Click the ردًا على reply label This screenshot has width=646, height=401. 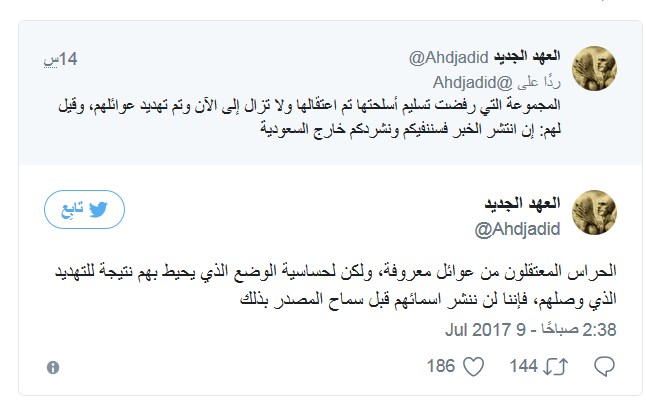(537, 83)
